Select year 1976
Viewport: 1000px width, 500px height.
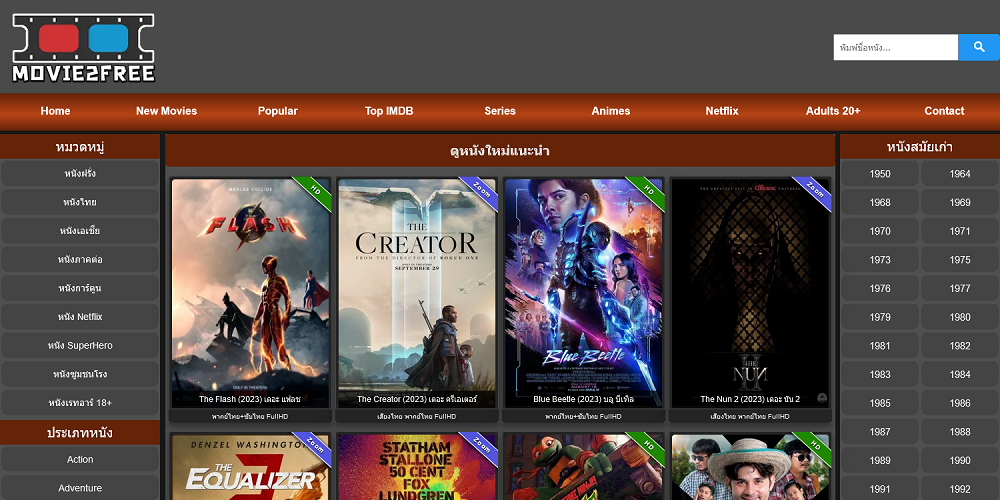click(879, 288)
